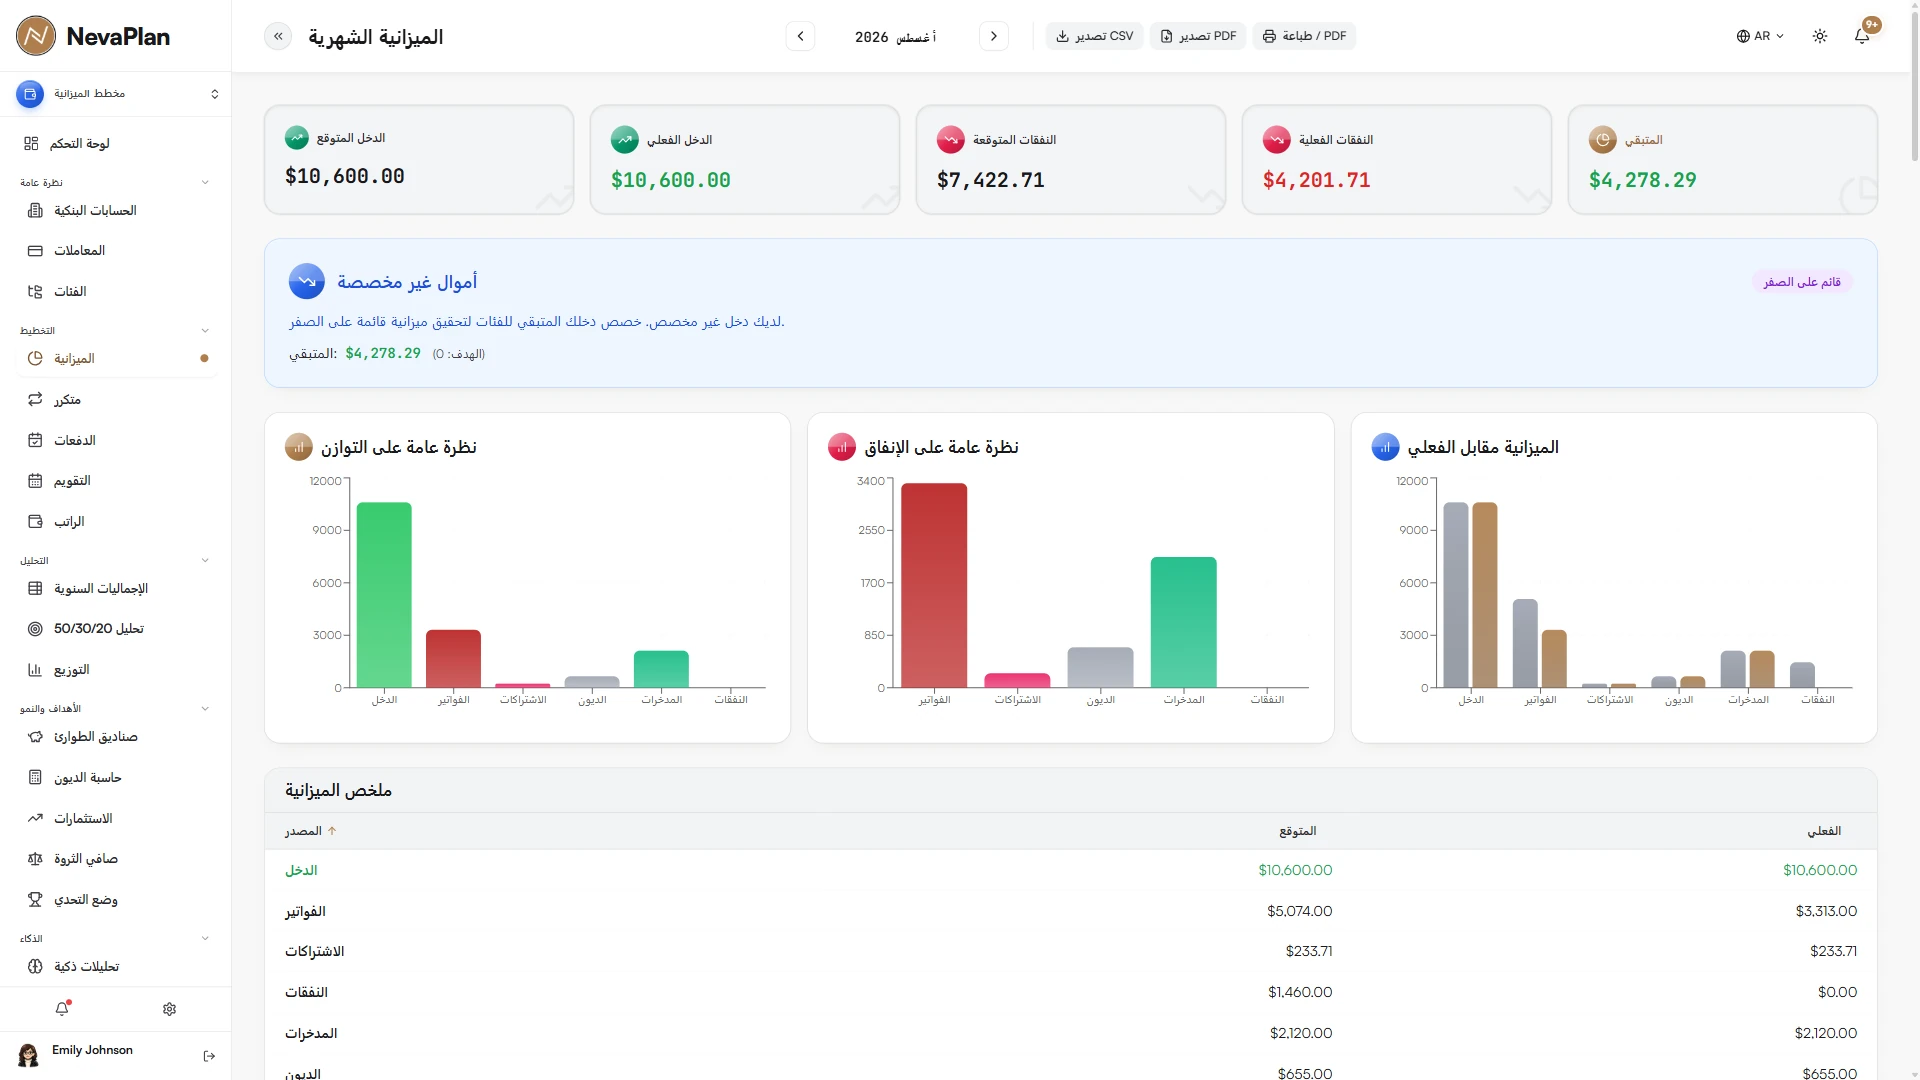Image resolution: width=1920 pixels, height=1080 pixels.
Task: Click the متكرر recurring icon
Action: point(35,399)
